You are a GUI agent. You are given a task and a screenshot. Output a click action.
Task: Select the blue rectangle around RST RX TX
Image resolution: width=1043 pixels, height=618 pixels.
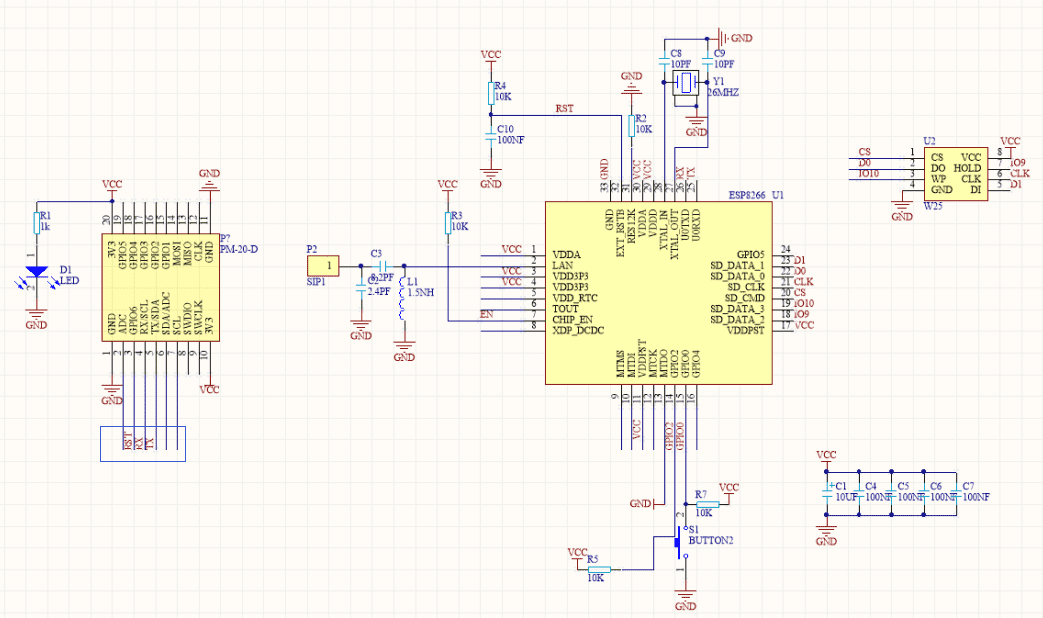point(141,443)
